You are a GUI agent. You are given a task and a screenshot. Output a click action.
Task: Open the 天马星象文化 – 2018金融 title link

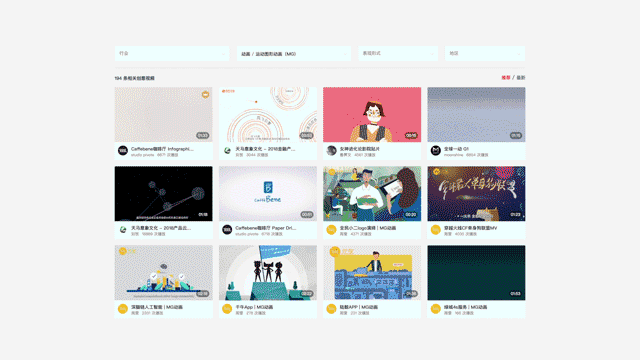[x=265, y=149]
